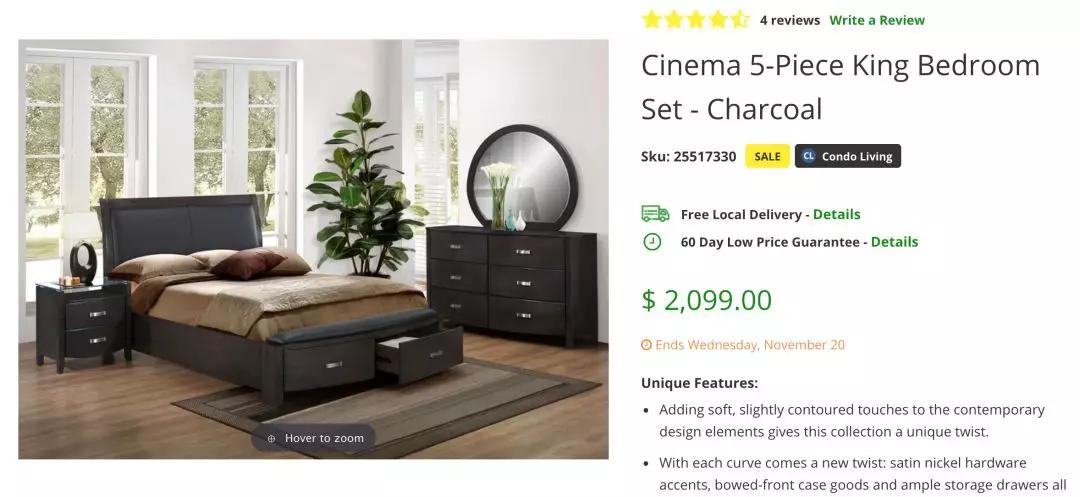Click the Write a Review link
Viewport: 1080px width, 497px height.
pos(877,20)
